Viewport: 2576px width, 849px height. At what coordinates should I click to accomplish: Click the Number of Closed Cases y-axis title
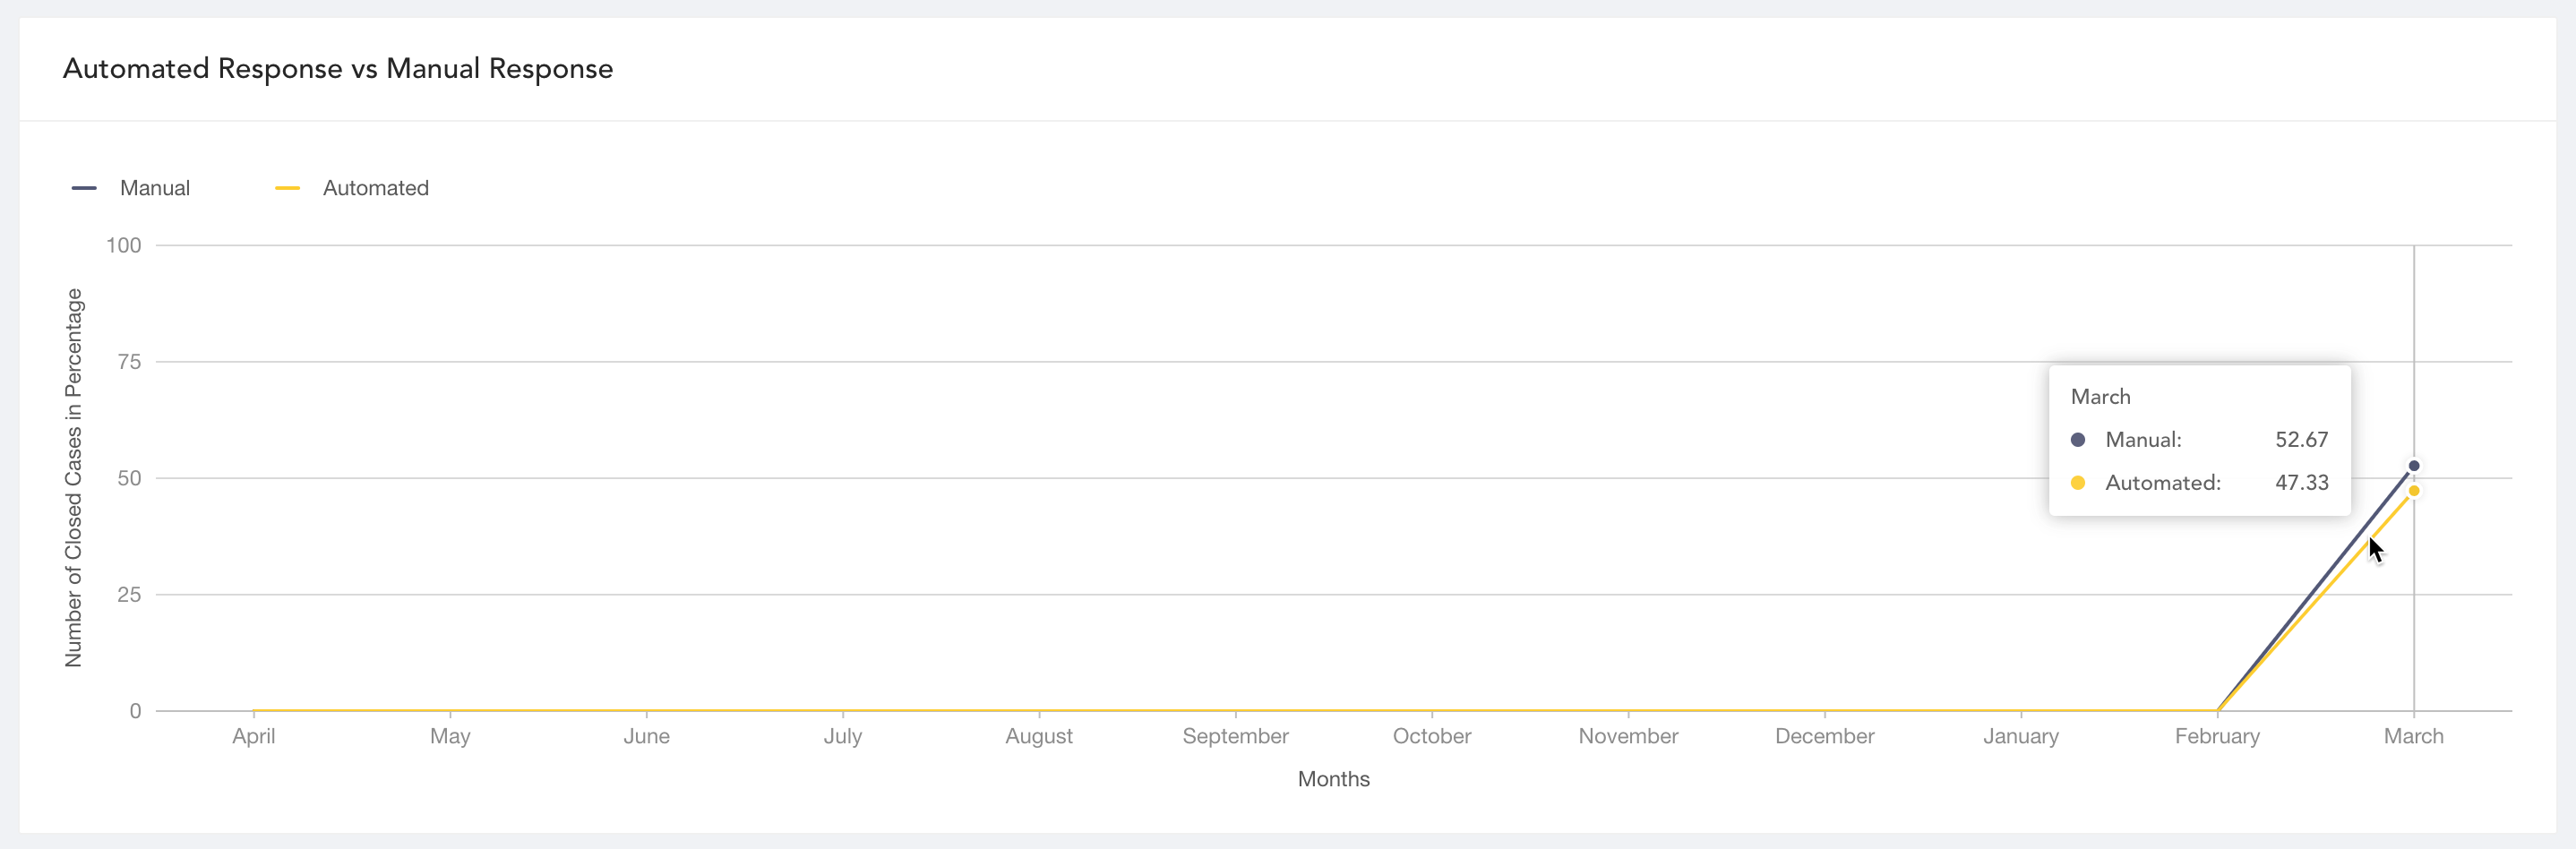point(73,478)
